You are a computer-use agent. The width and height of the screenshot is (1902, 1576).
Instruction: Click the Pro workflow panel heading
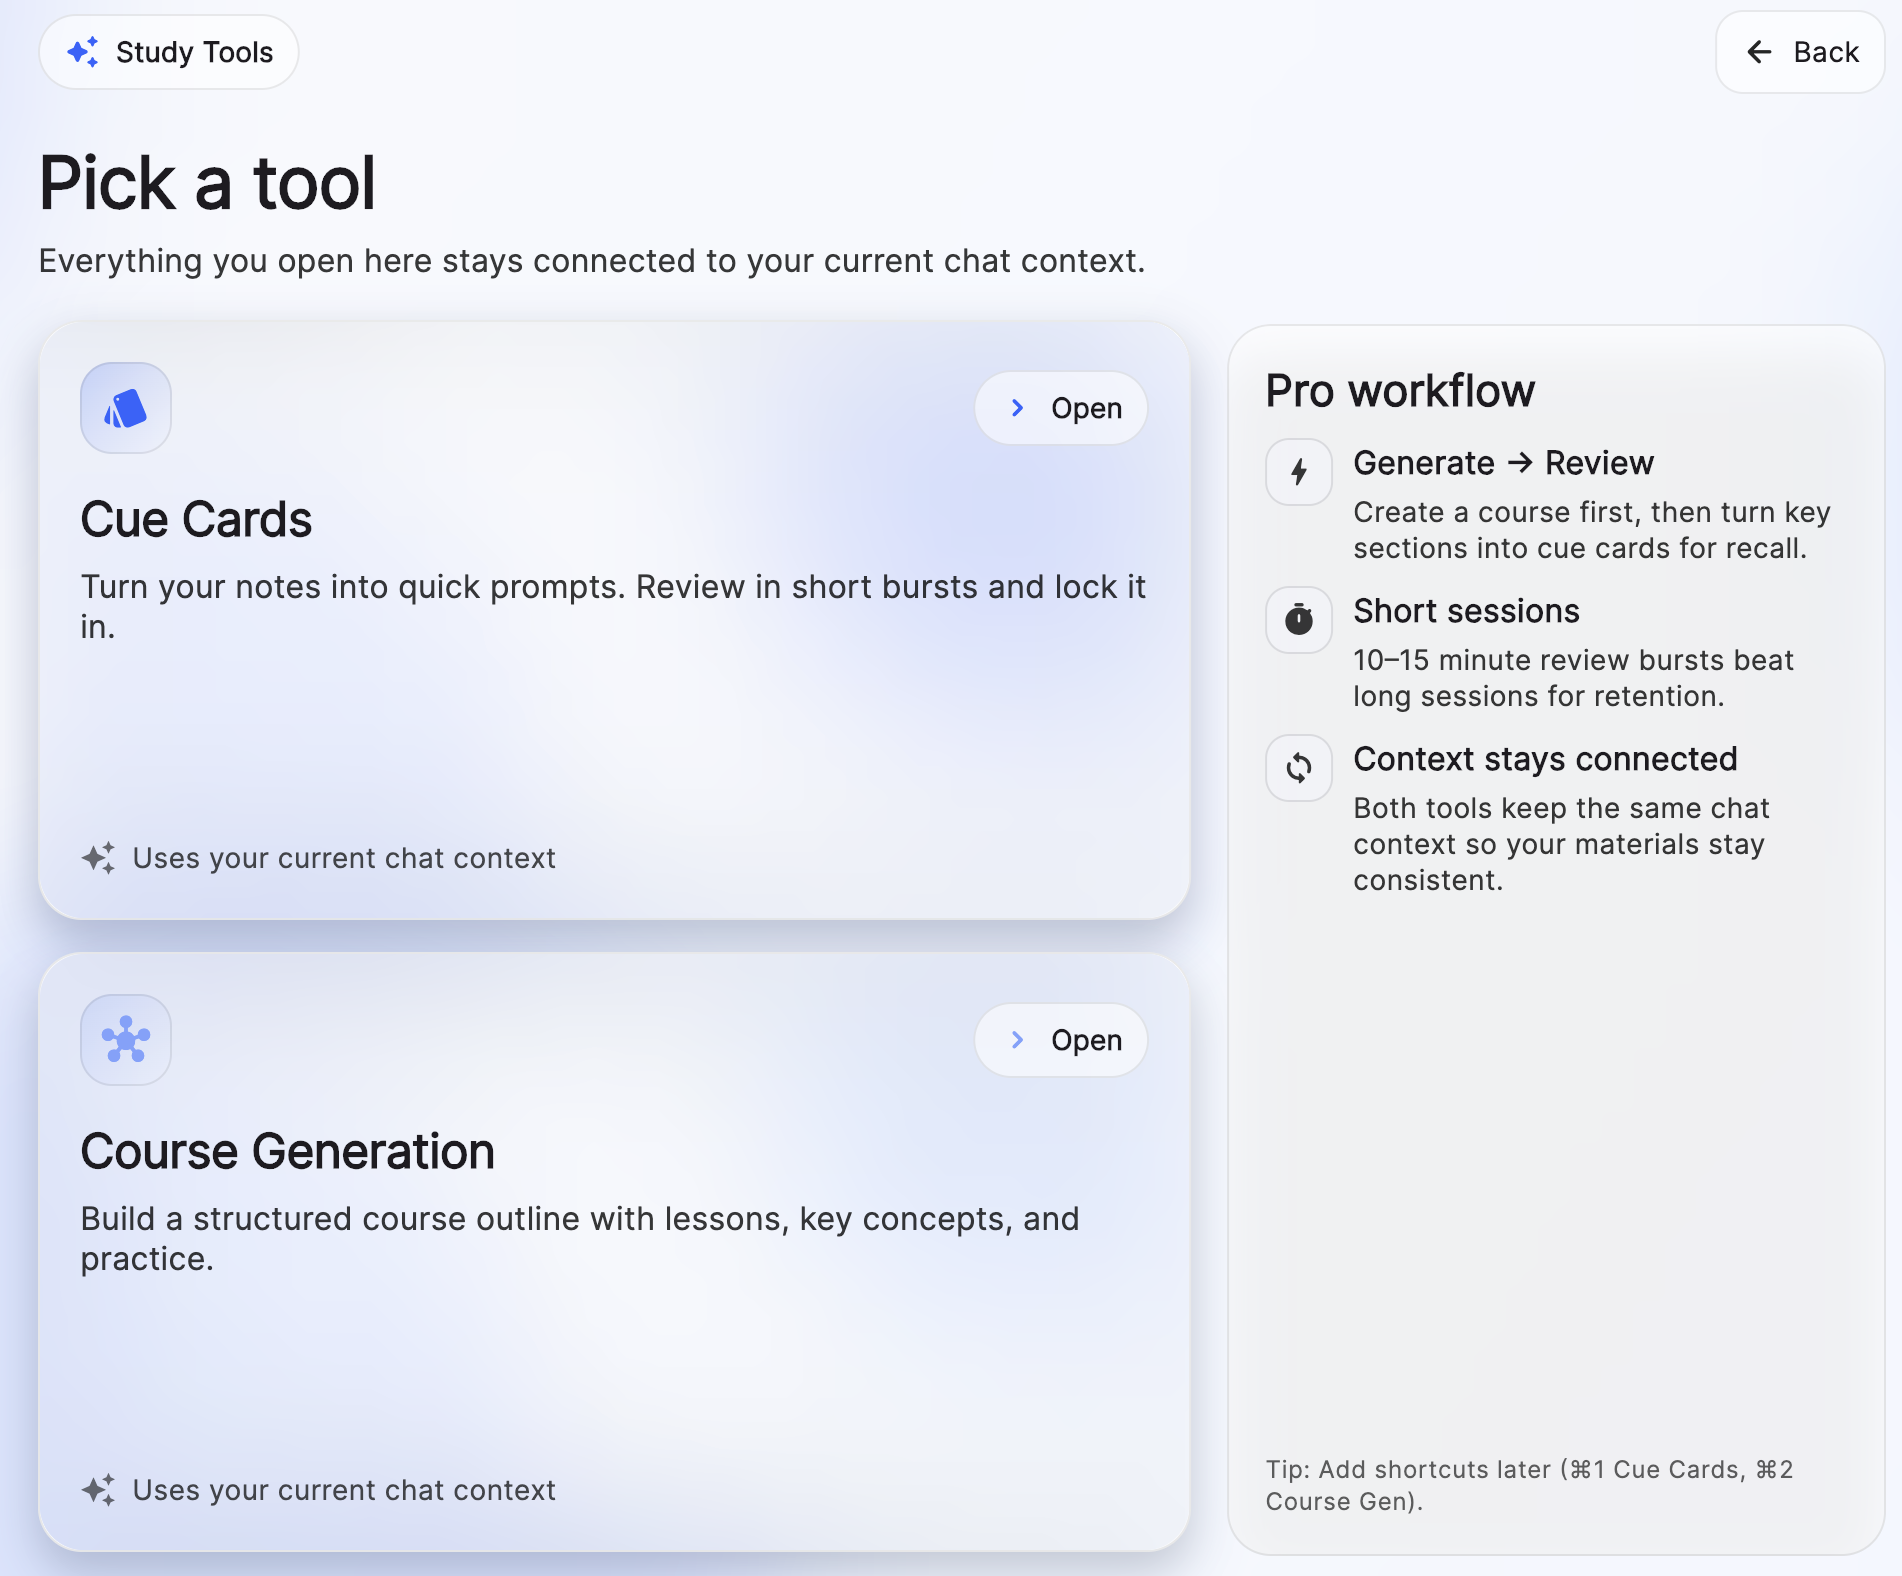[x=1400, y=391]
